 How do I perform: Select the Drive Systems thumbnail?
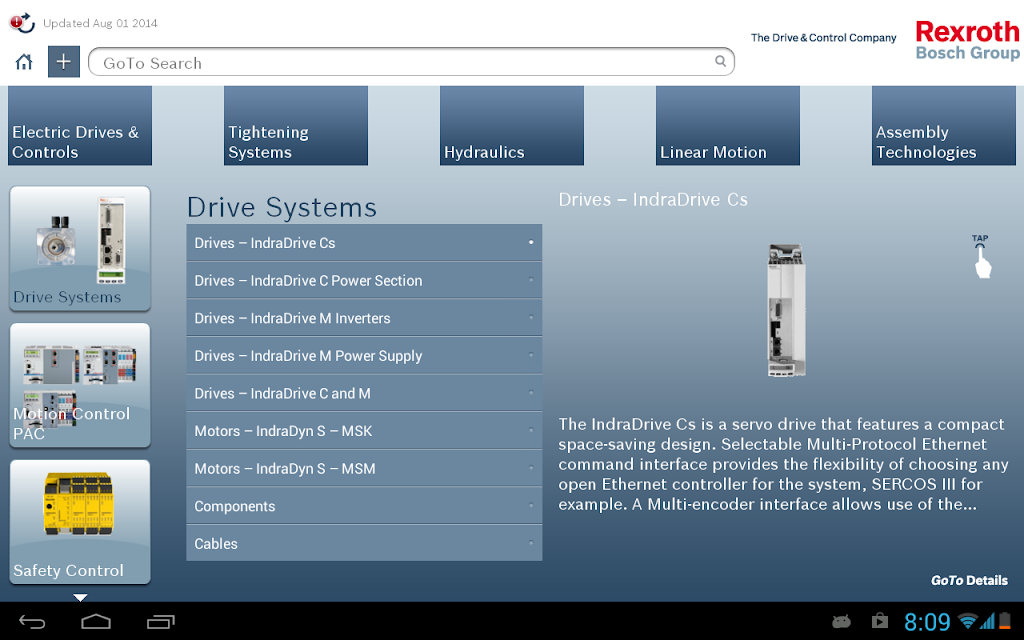(x=80, y=248)
